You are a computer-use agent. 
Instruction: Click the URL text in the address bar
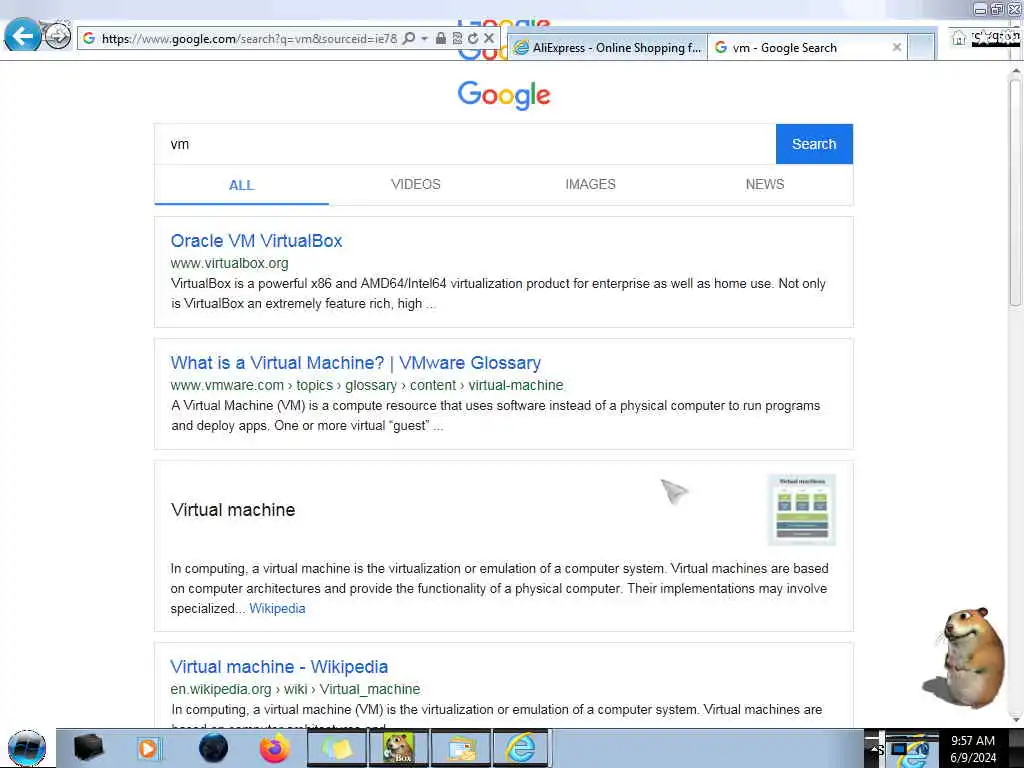click(x=249, y=39)
